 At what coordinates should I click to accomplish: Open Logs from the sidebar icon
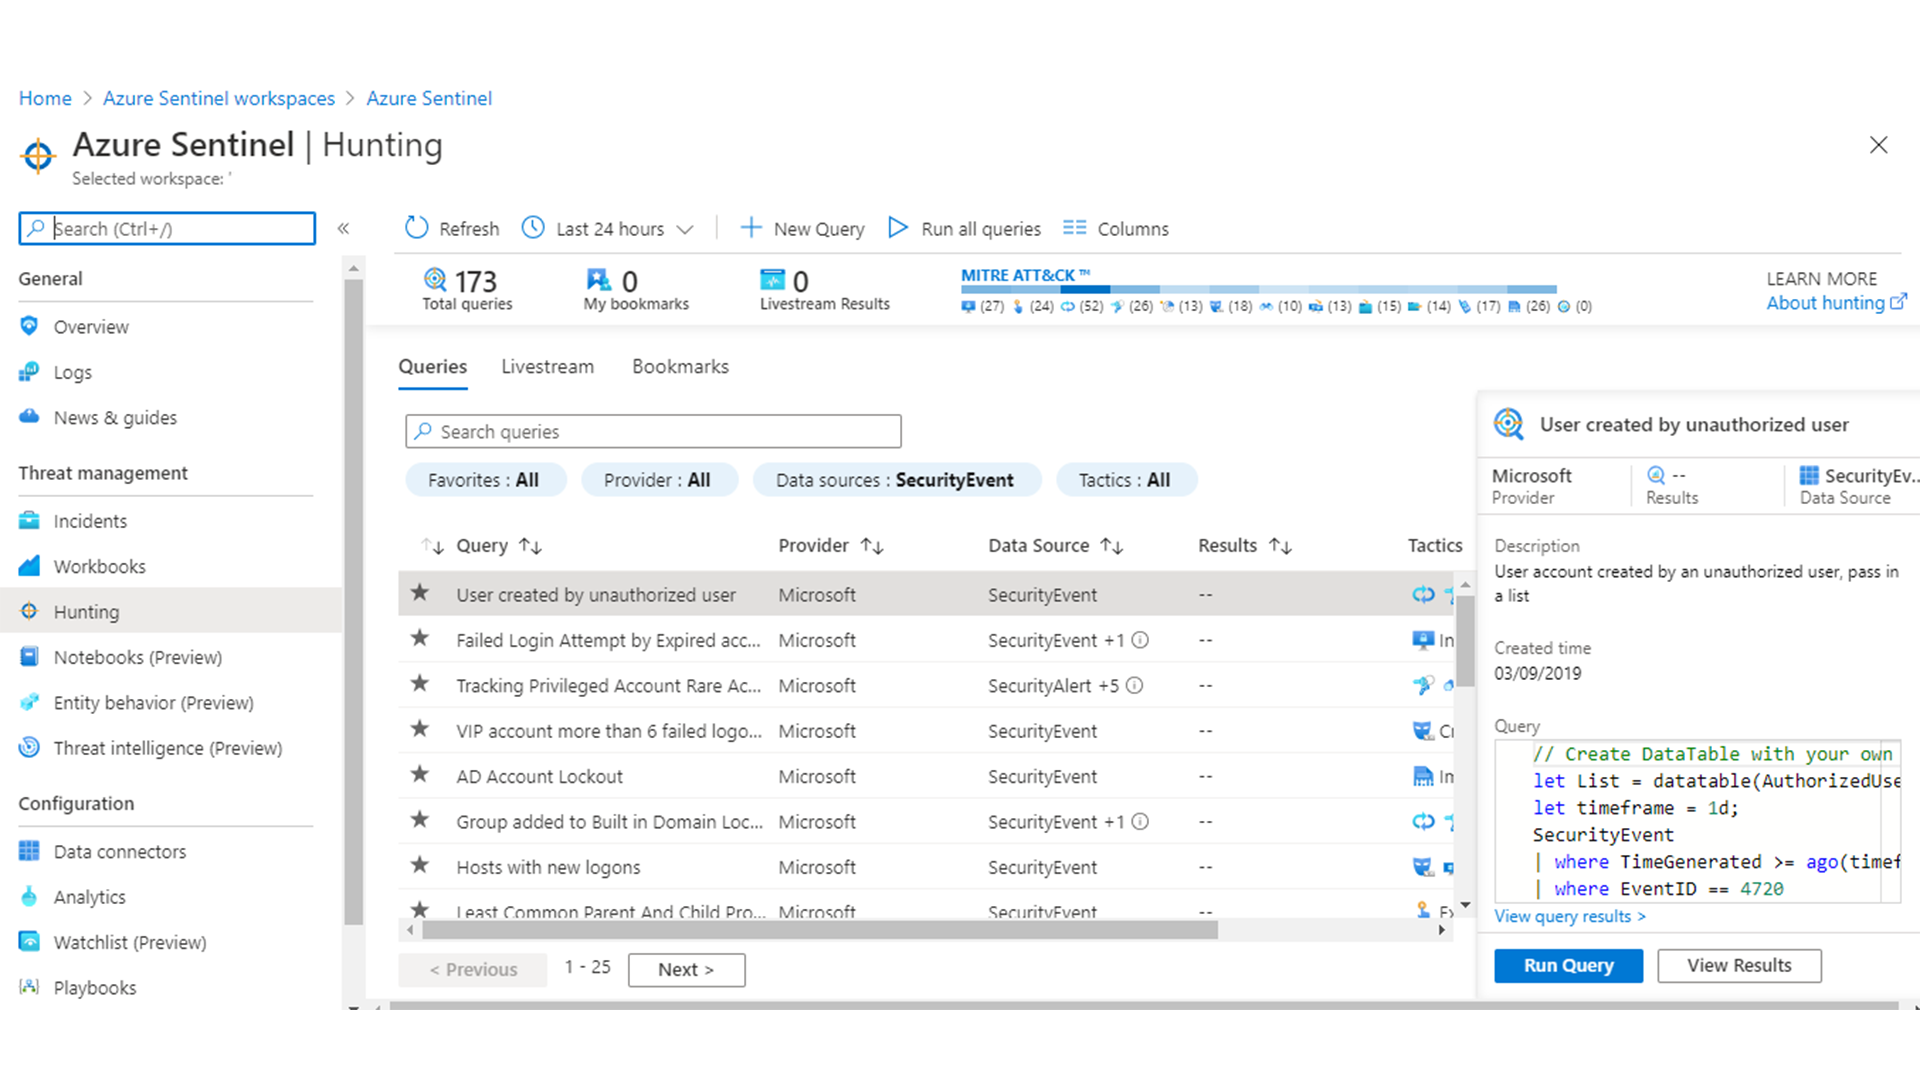[29, 372]
